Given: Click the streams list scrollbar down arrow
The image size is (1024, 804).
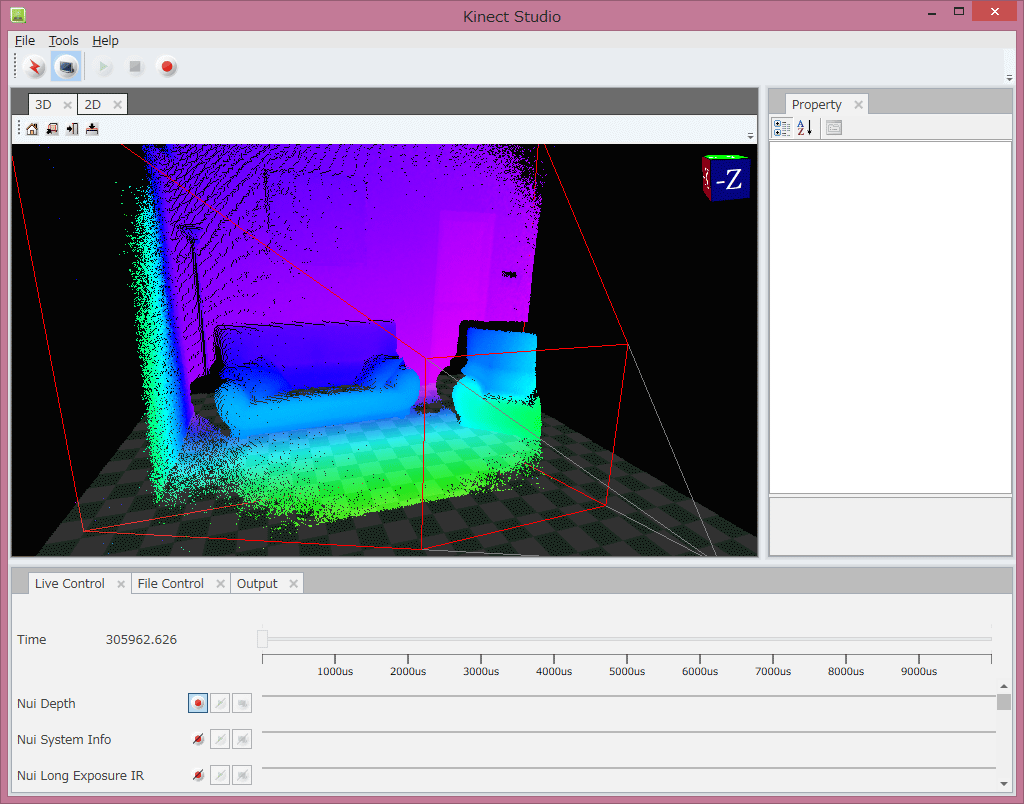Looking at the screenshot, I should pos(1004,784).
